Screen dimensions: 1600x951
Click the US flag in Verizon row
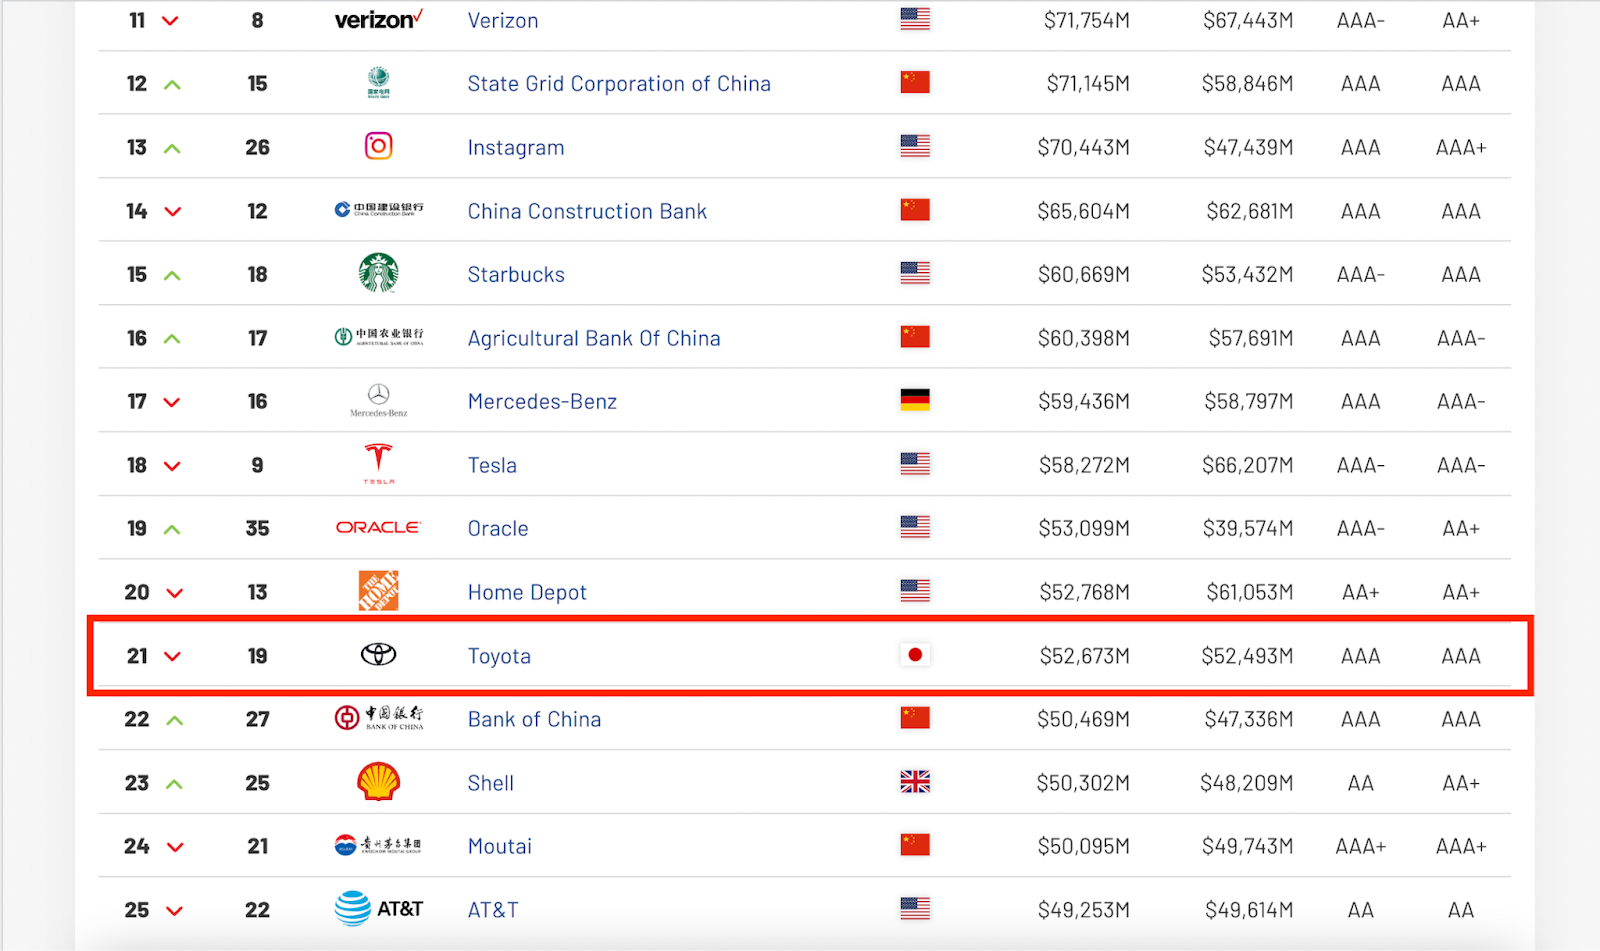pyautogui.click(x=915, y=19)
